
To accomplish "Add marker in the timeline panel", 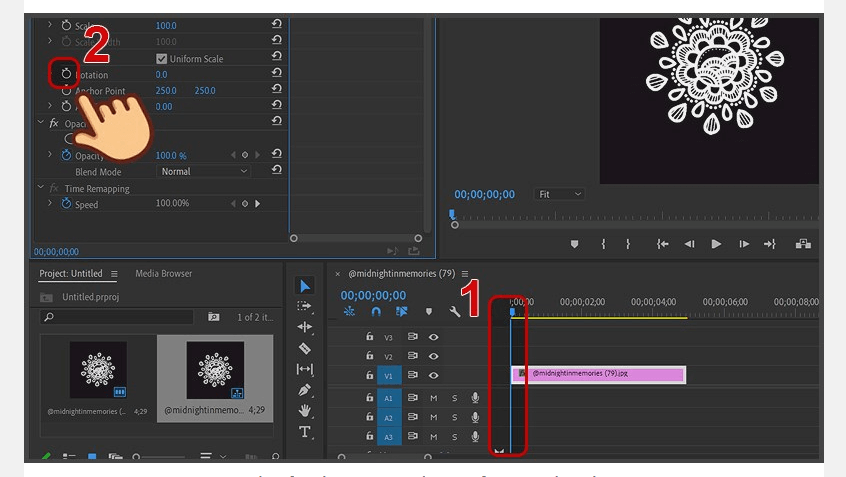I will point(429,311).
